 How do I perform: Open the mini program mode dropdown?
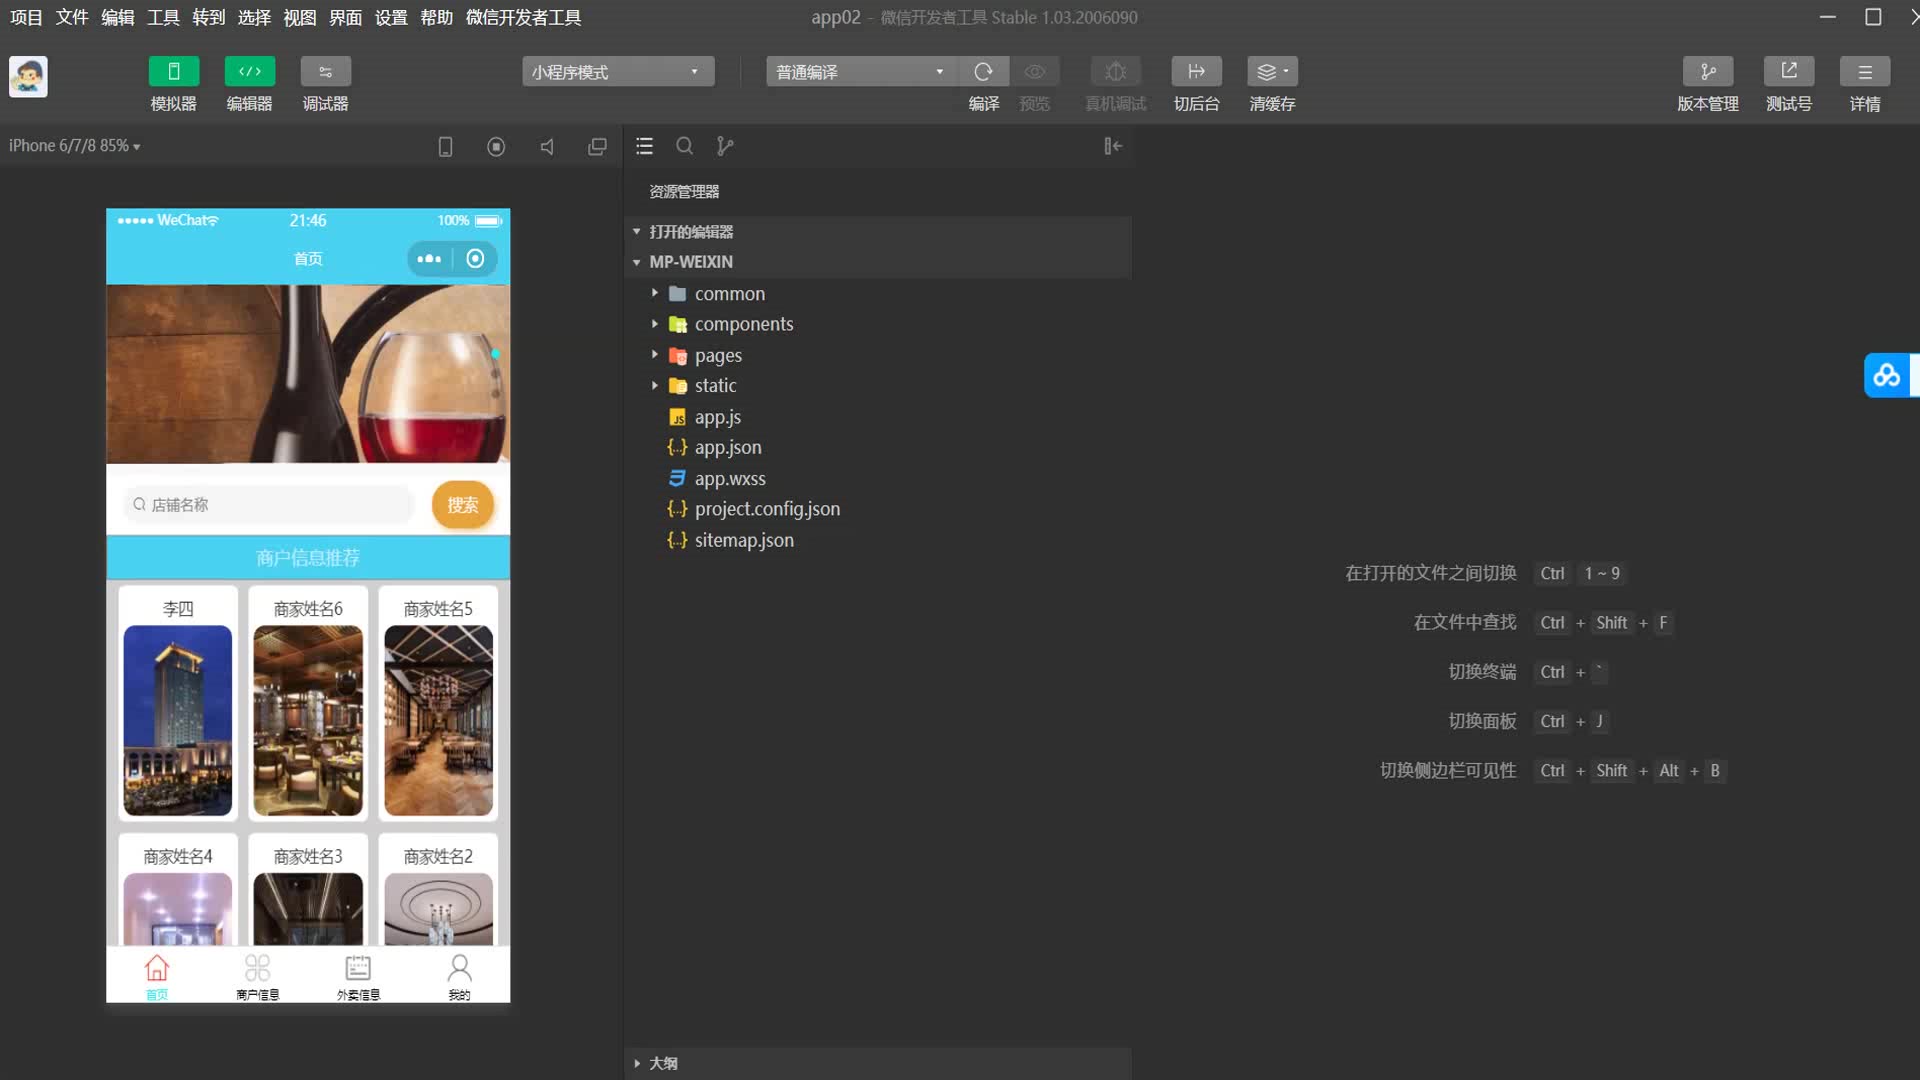[617, 72]
